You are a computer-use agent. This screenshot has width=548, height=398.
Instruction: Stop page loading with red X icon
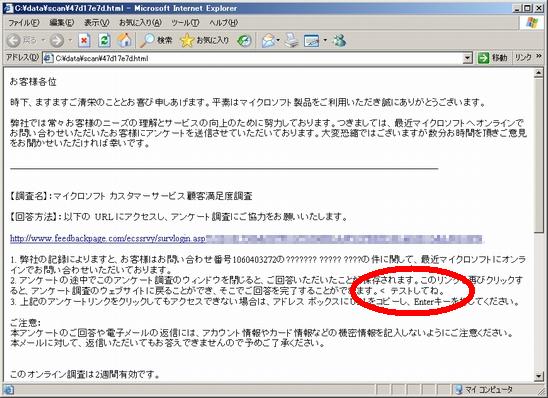point(84,41)
